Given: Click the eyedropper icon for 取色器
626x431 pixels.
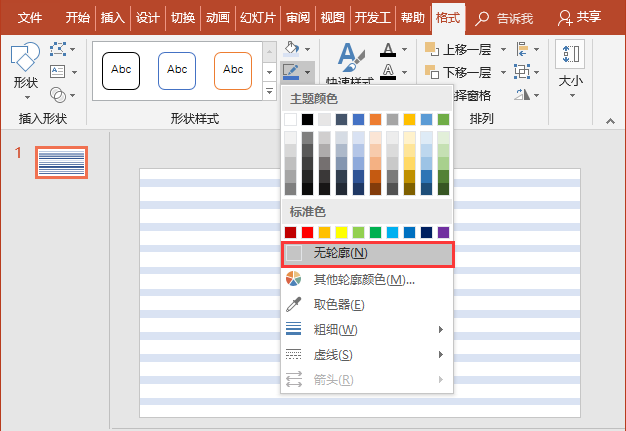Looking at the screenshot, I should point(293,304).
